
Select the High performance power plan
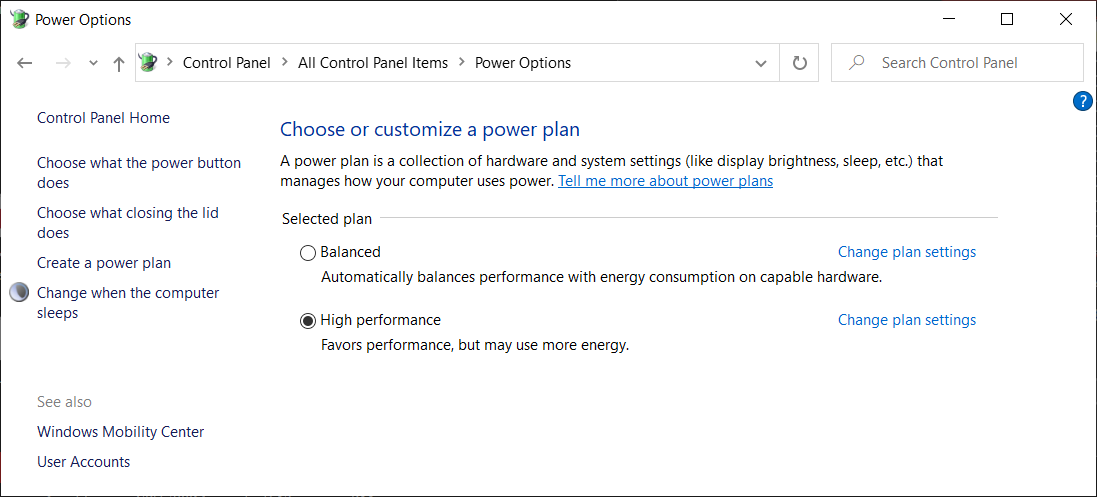tap(308, 321)
